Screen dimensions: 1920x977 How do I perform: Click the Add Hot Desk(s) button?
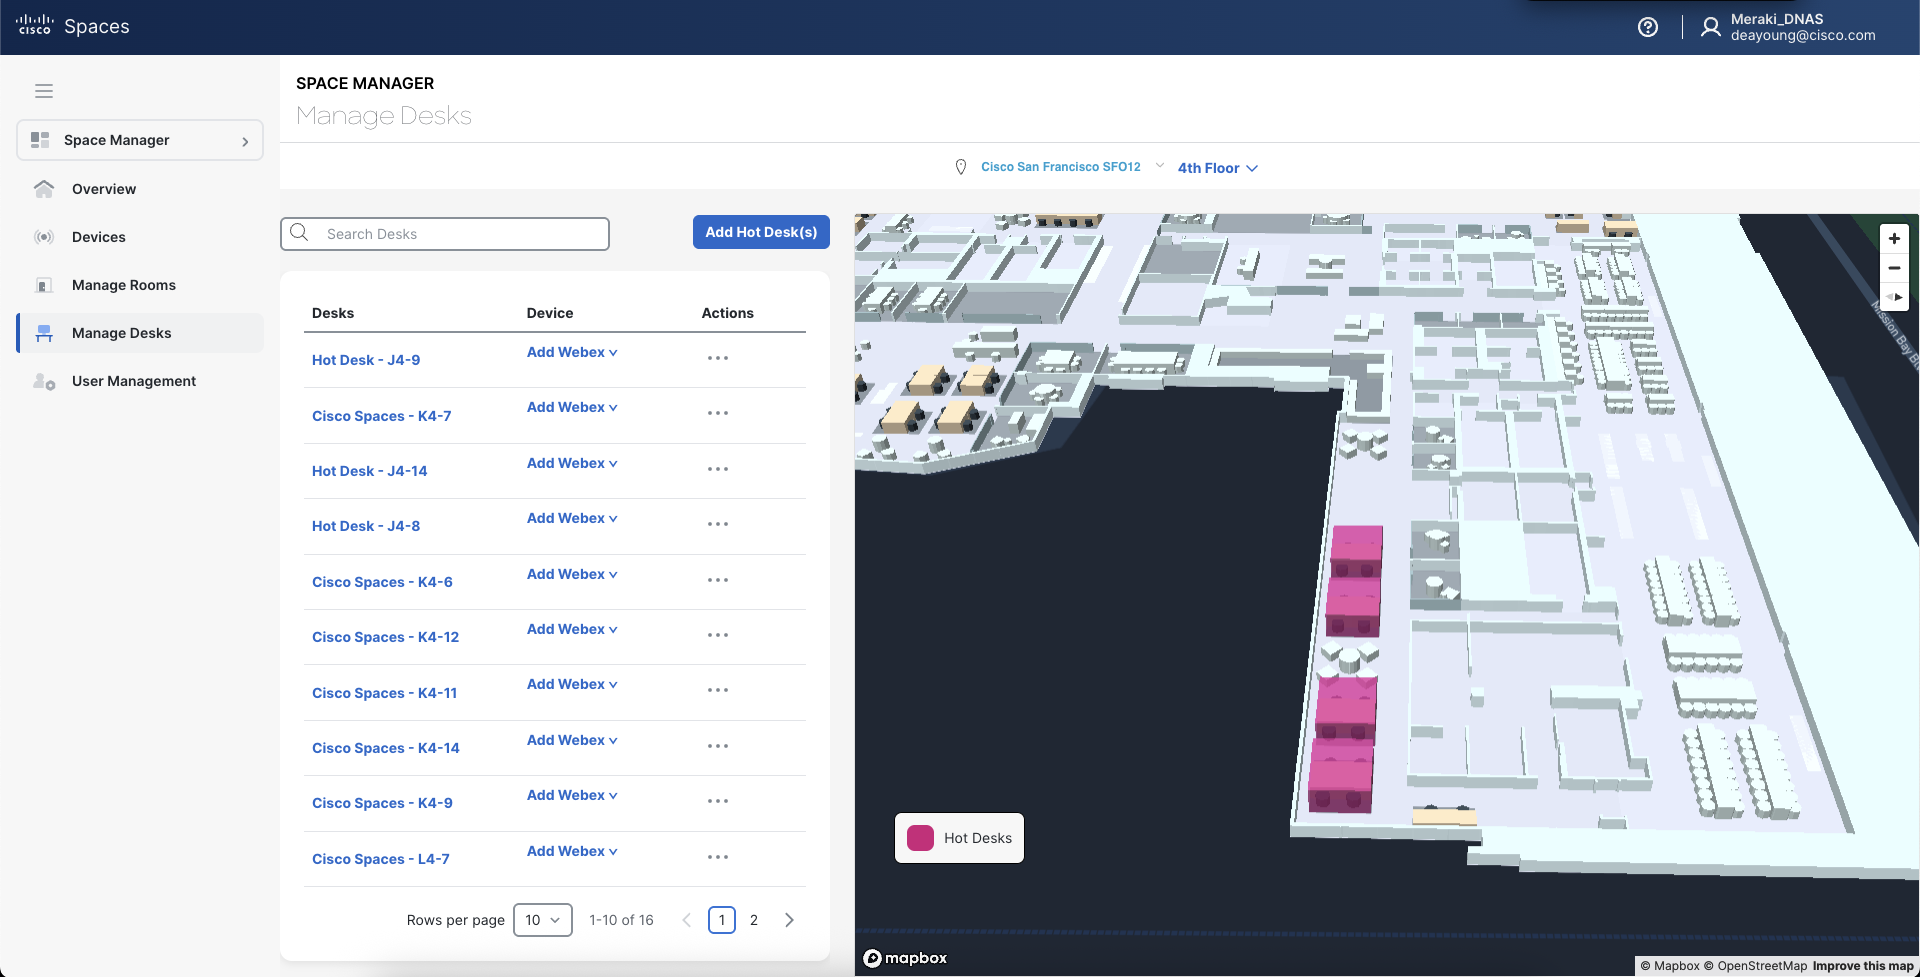760,231
